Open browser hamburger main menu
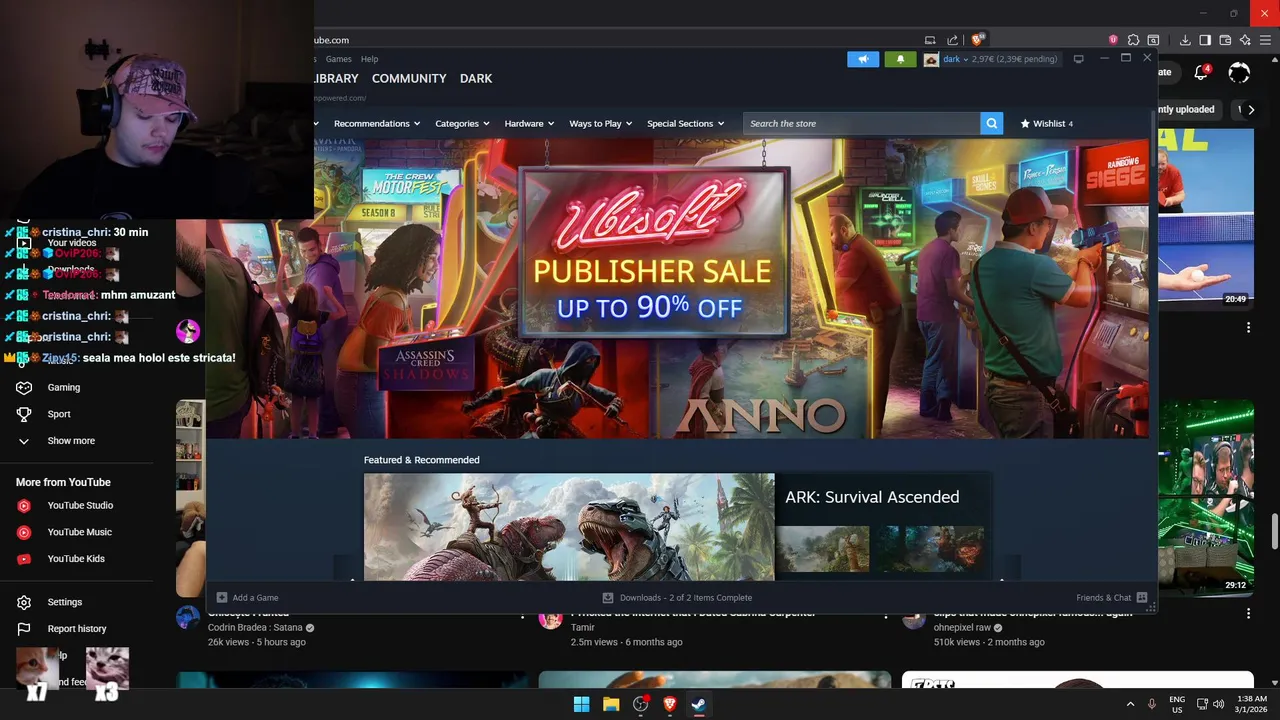This screenshot has height=720, width=1280. click(x=1266, y=40)
